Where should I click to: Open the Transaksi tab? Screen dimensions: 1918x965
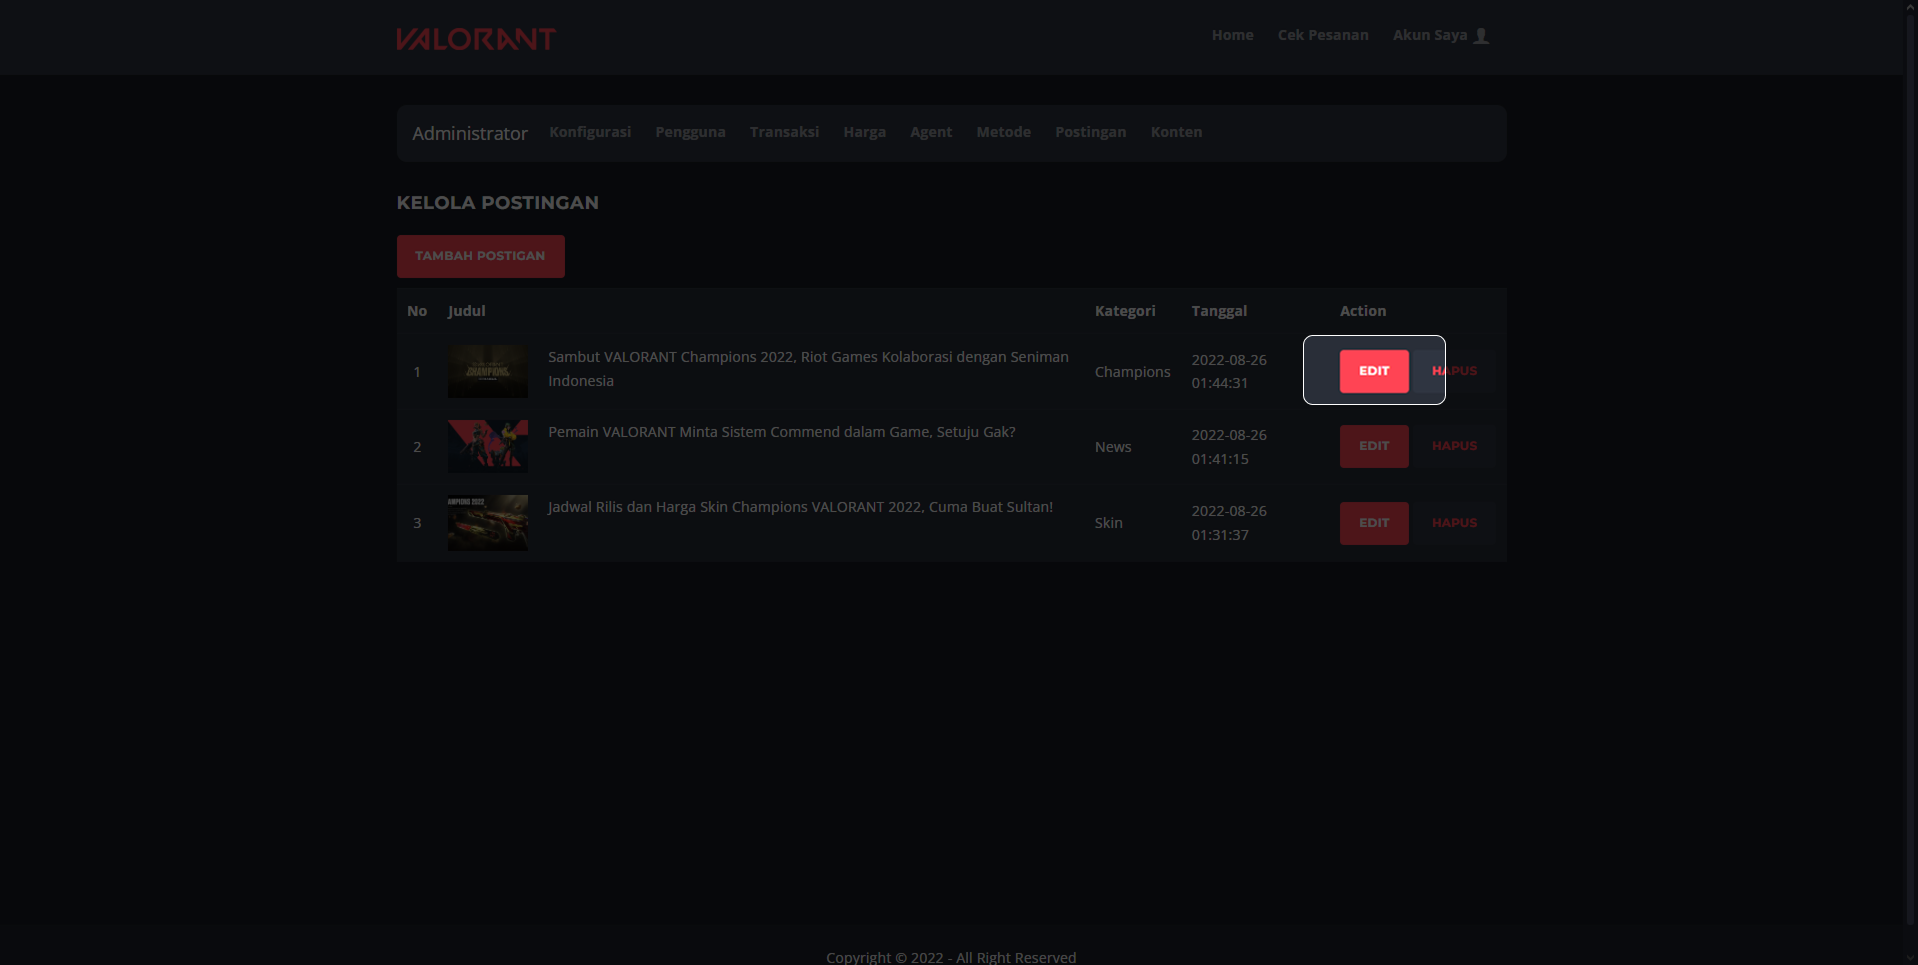[x=784, y=132]
